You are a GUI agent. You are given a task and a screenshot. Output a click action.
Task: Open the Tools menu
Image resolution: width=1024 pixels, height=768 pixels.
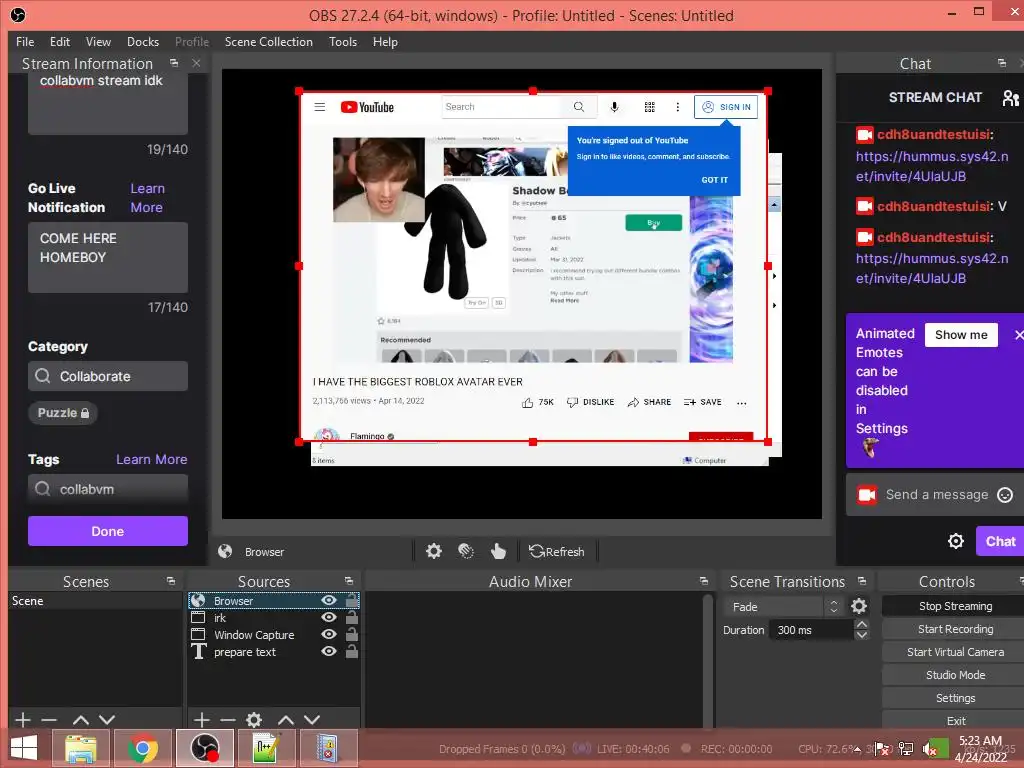(343, 42)
